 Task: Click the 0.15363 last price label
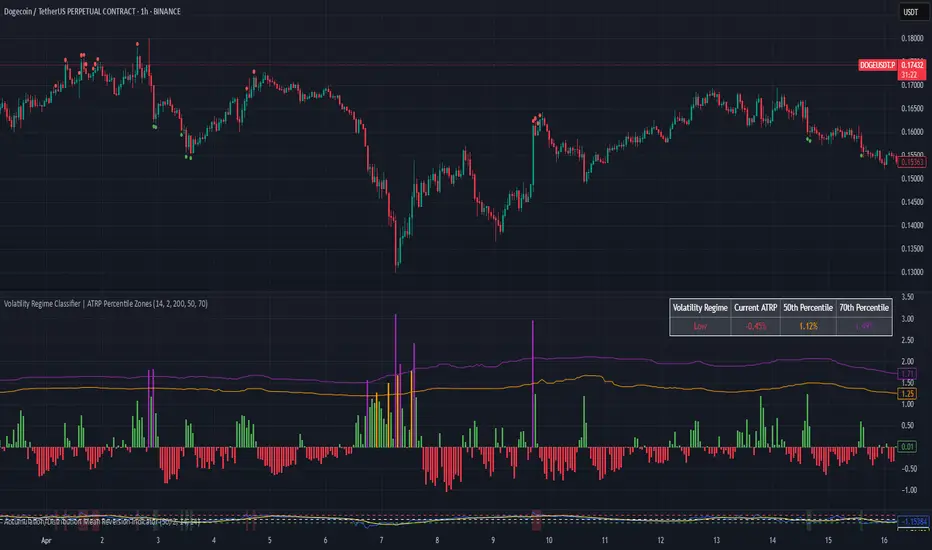coord(912,162)
